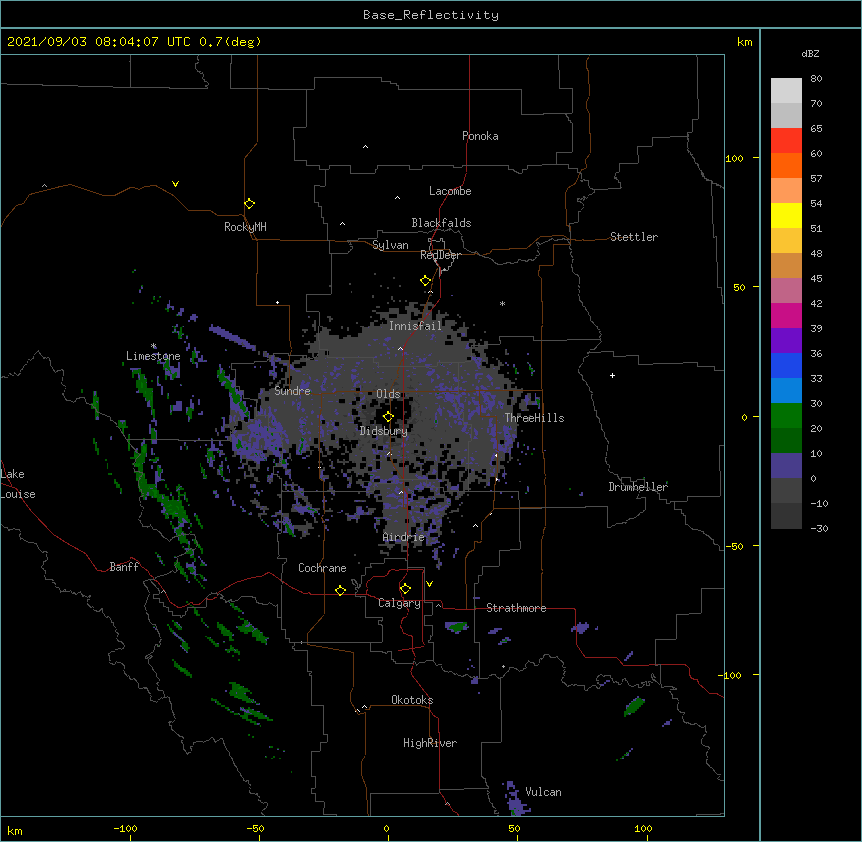The image size is (862, 842).
Task: Select the yellow 51–54 dBZ legend swatch
Action: 786,215
